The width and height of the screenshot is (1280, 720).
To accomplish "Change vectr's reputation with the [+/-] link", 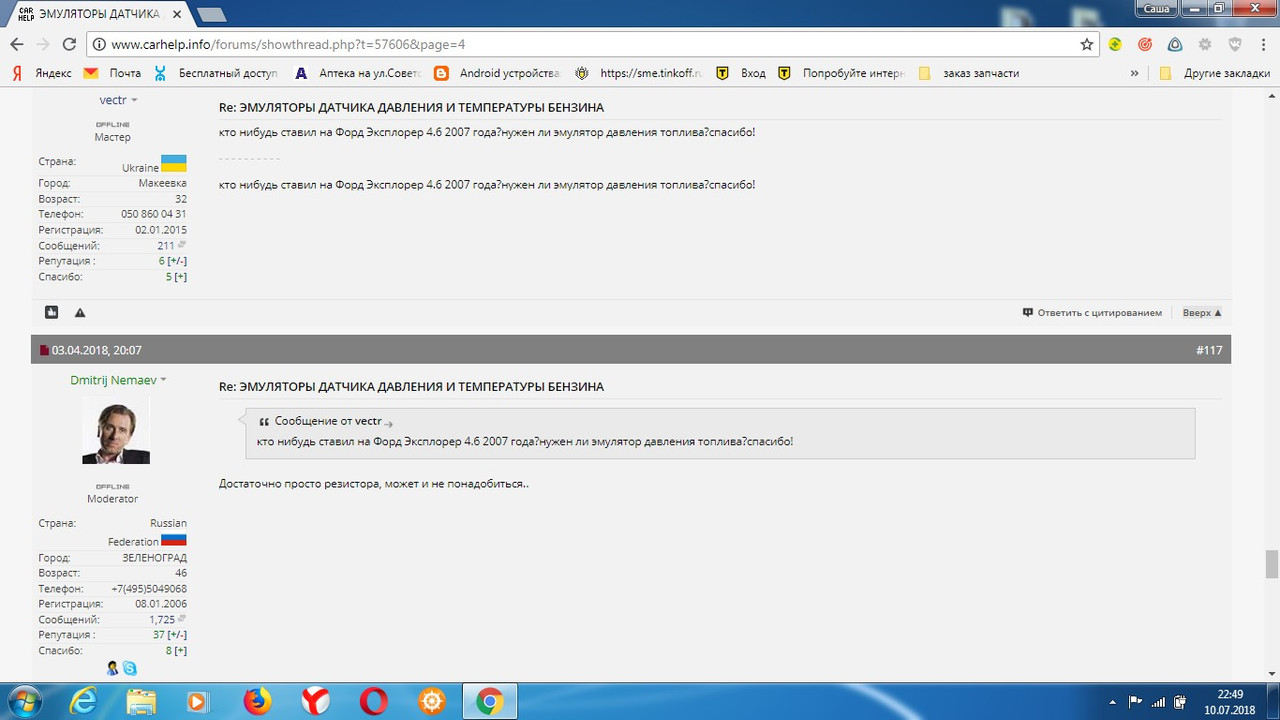I will 178,261.
